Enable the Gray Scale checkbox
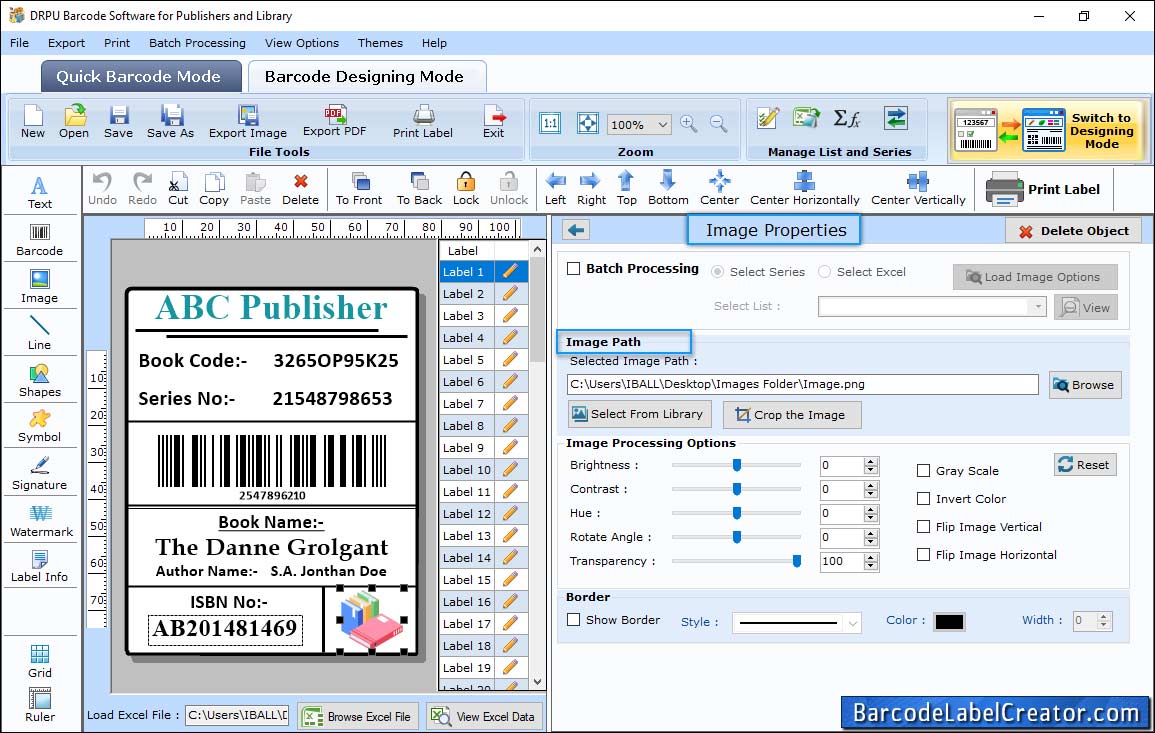The width and height of the screenshot is (1155, 733). click(x=923, y=471)
